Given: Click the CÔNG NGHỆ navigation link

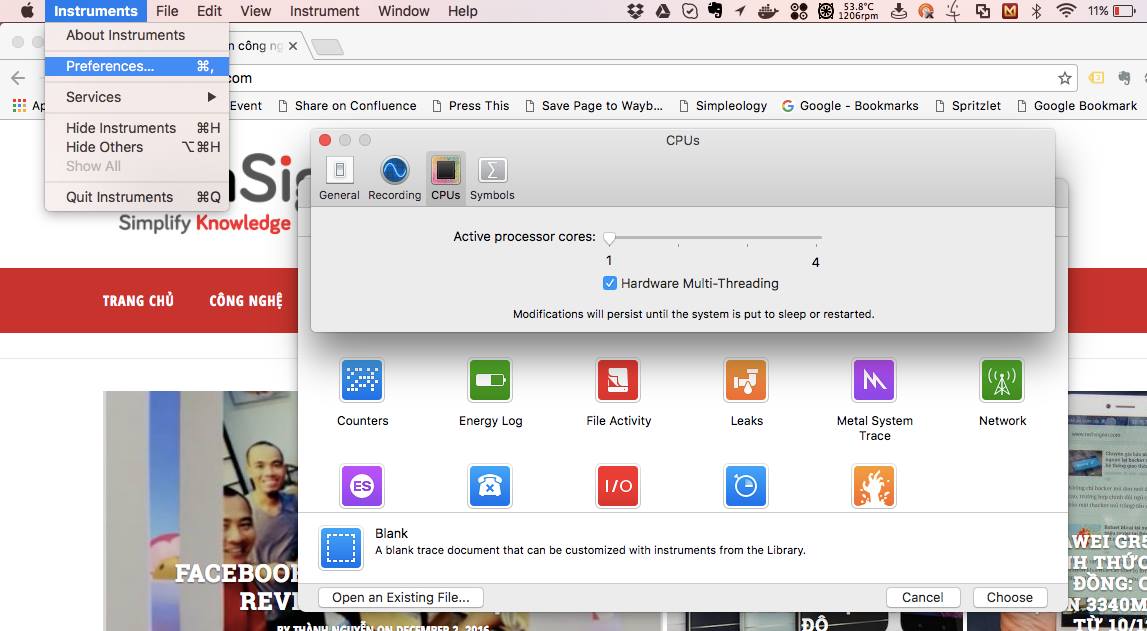Looking at the screenshot, I should point(246,301).
